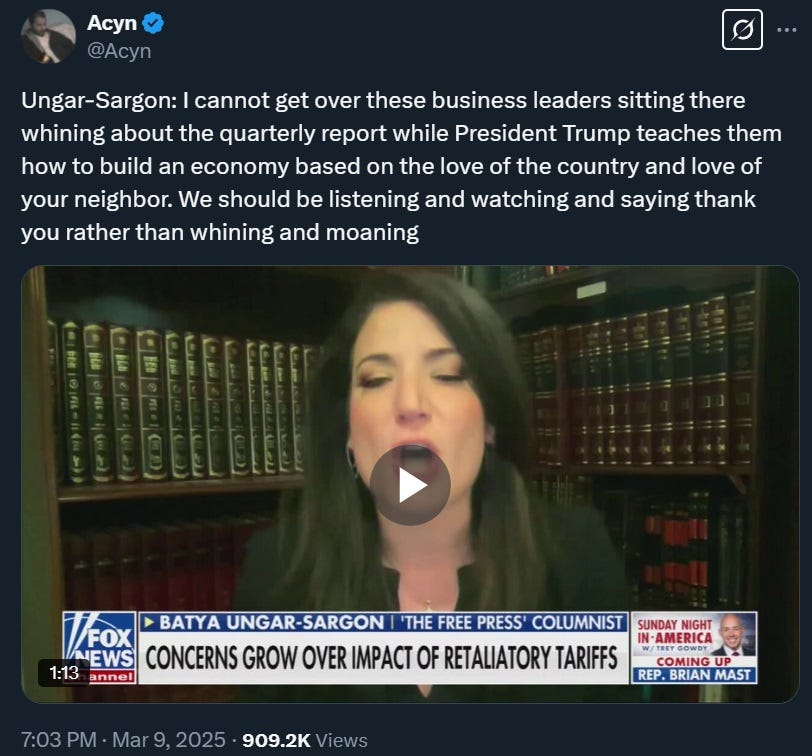Screen dimensions: 812x756
Task: Select the tweet text starting 'Ungar-Sargon: I cannot'
Action: [x=401, y=166]
